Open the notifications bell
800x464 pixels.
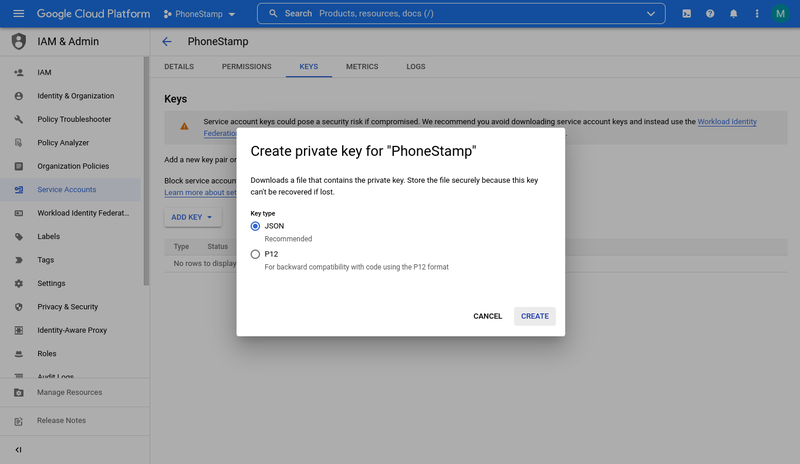(734, 14)
